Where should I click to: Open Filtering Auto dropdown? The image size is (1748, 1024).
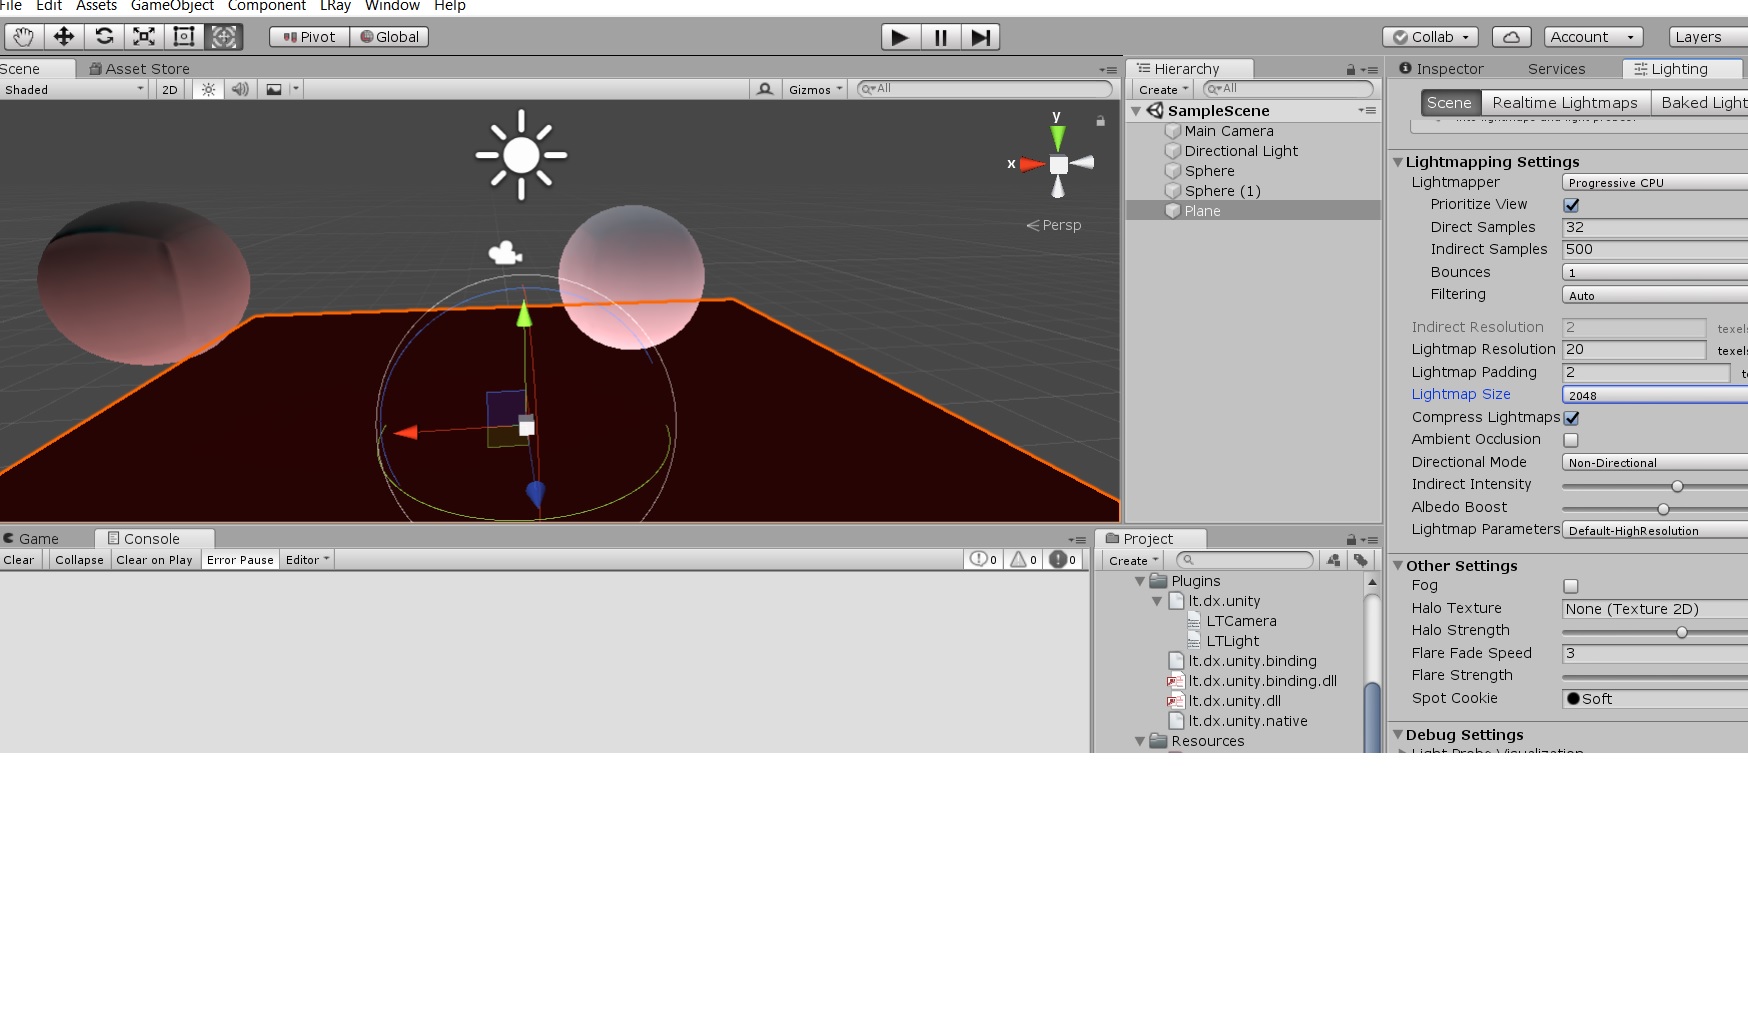[1655, 295]
